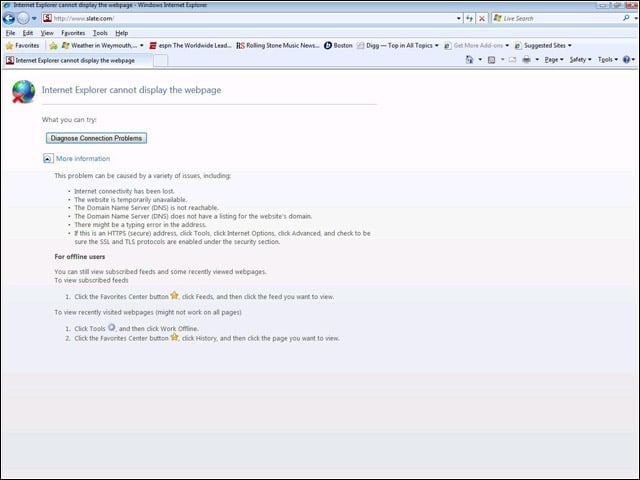Open Suggested Sites favorite

[540, 46]
